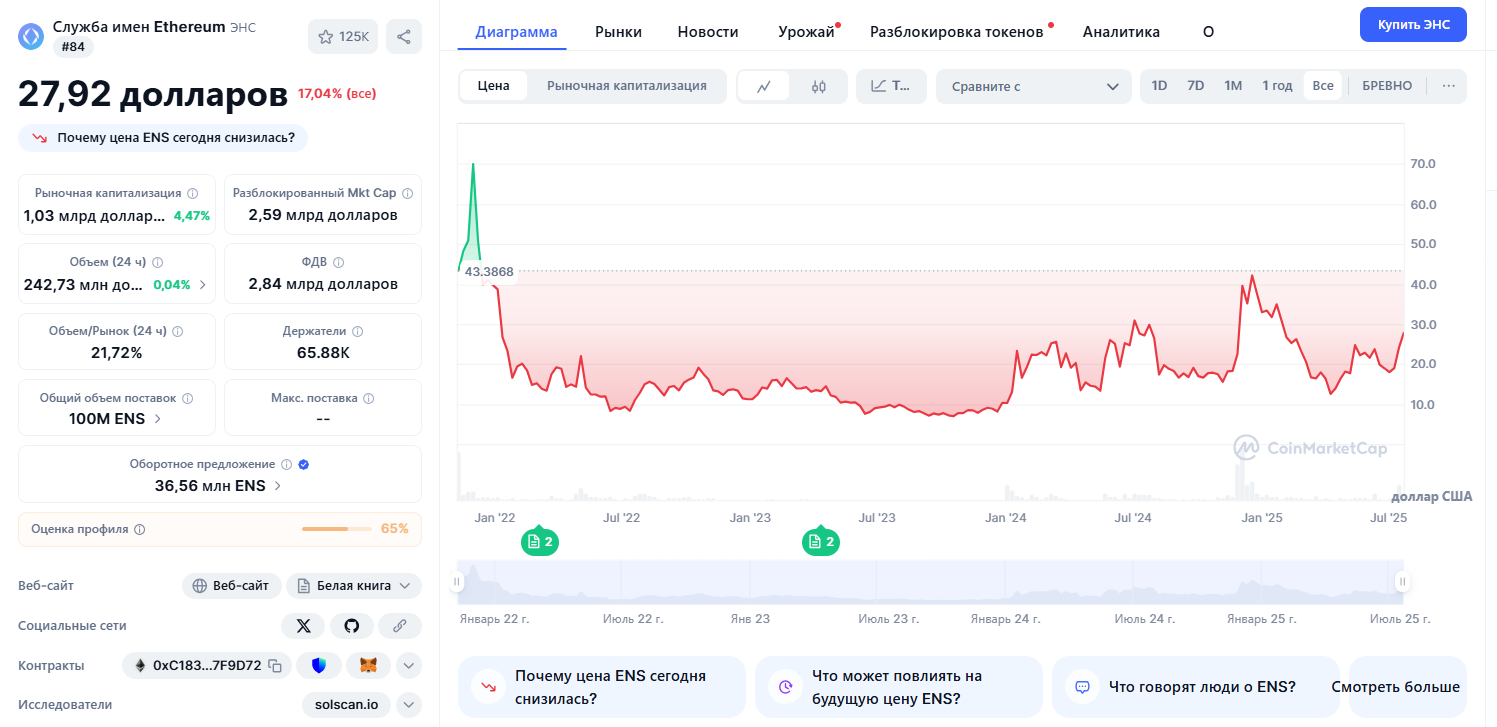Viewport: 1497px width, 727px height.
Task: Set chart range to 7D
Action: (1195, 86)
